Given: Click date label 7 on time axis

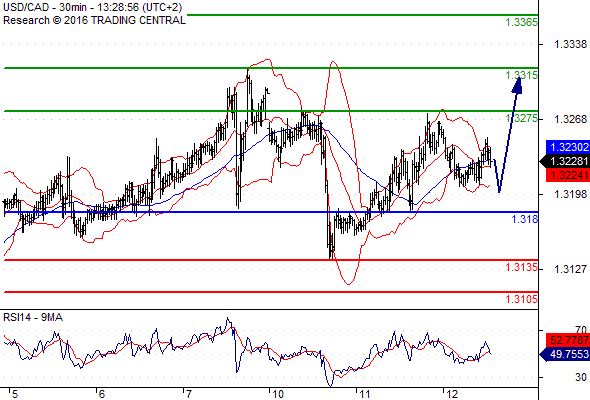Looking at the screenshot, I should (x=188, y=394).
